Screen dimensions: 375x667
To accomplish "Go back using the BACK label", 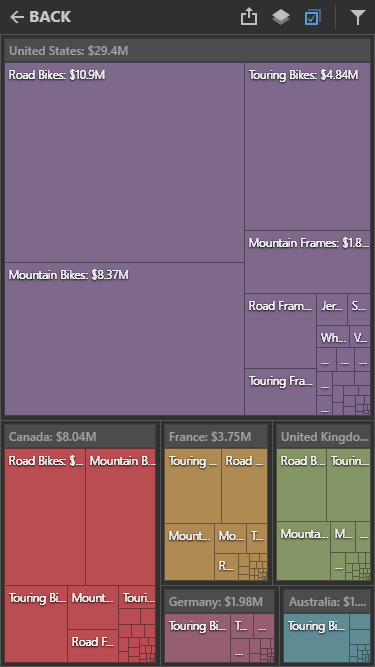I will pos(50,17).
